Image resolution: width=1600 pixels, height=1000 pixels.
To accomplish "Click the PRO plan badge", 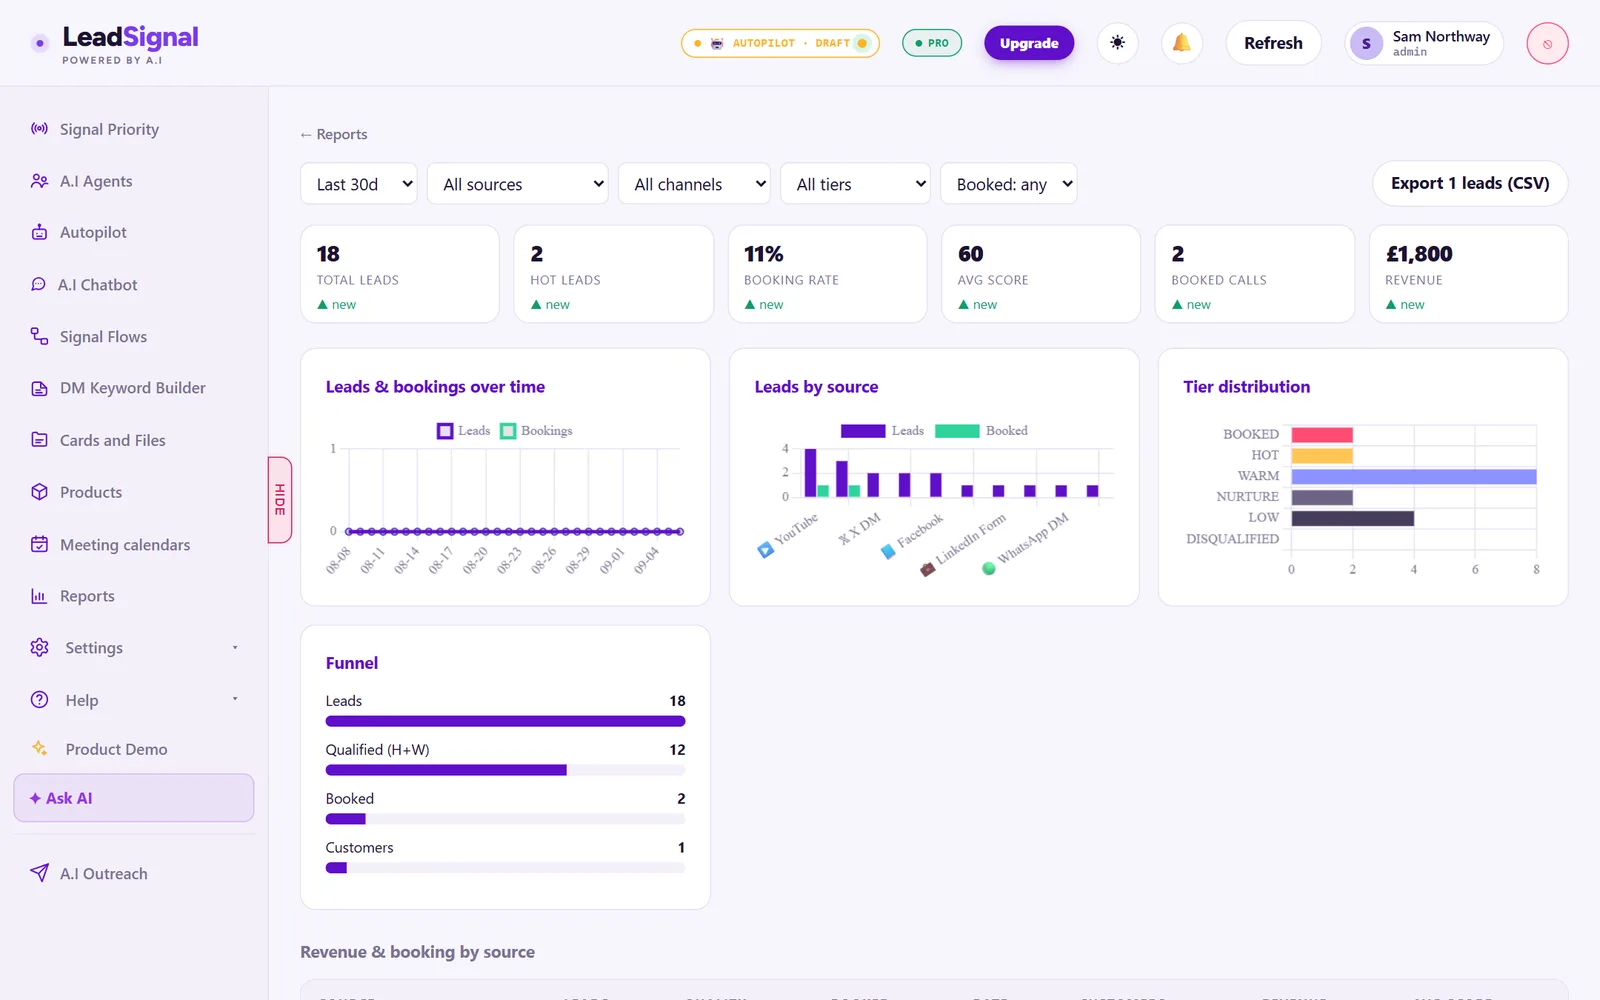I will pos(932,43).
